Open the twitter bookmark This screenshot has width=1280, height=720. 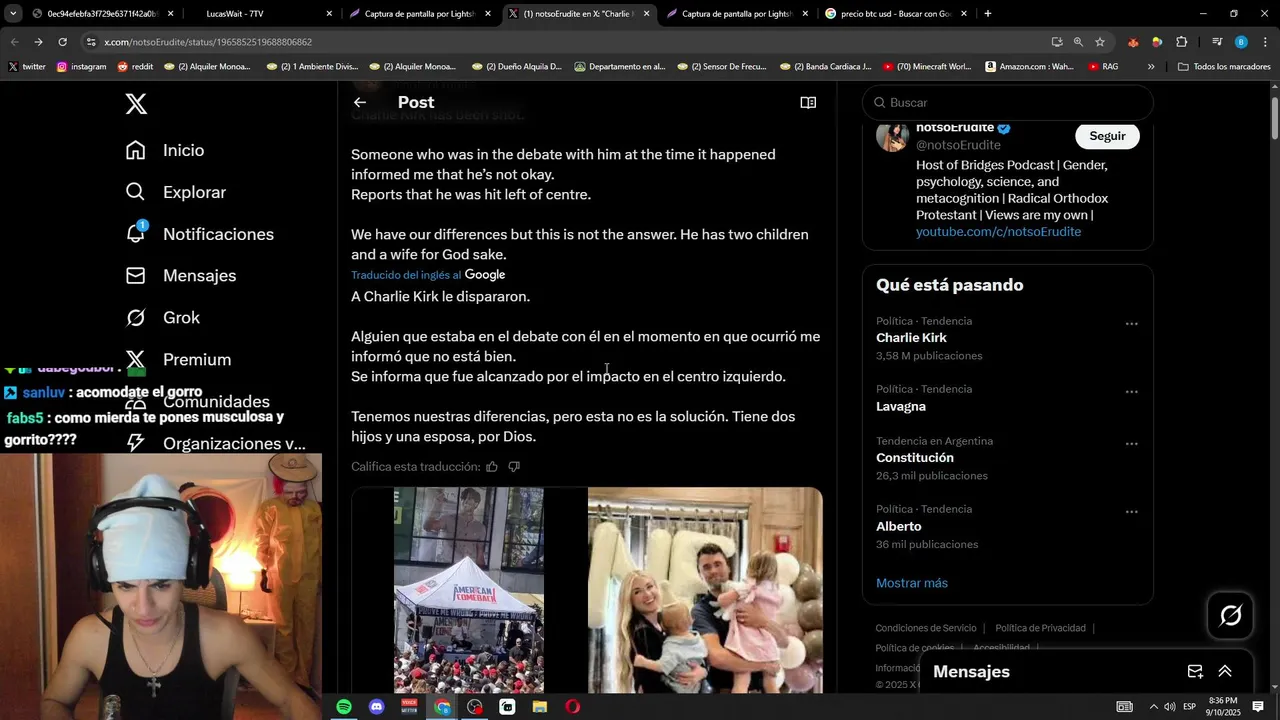[27, 67]
